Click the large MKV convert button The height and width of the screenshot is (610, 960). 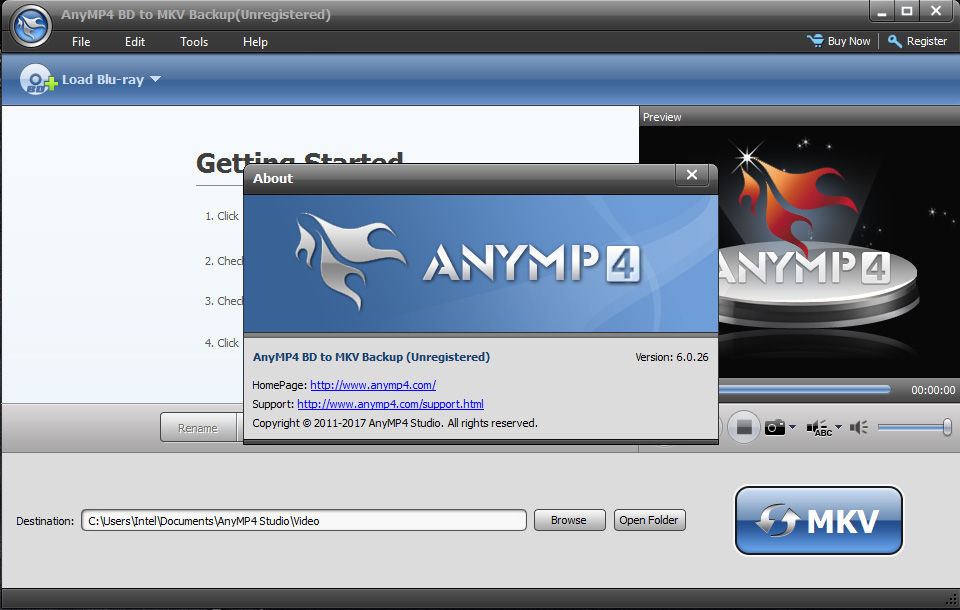[x=819, y=521]
